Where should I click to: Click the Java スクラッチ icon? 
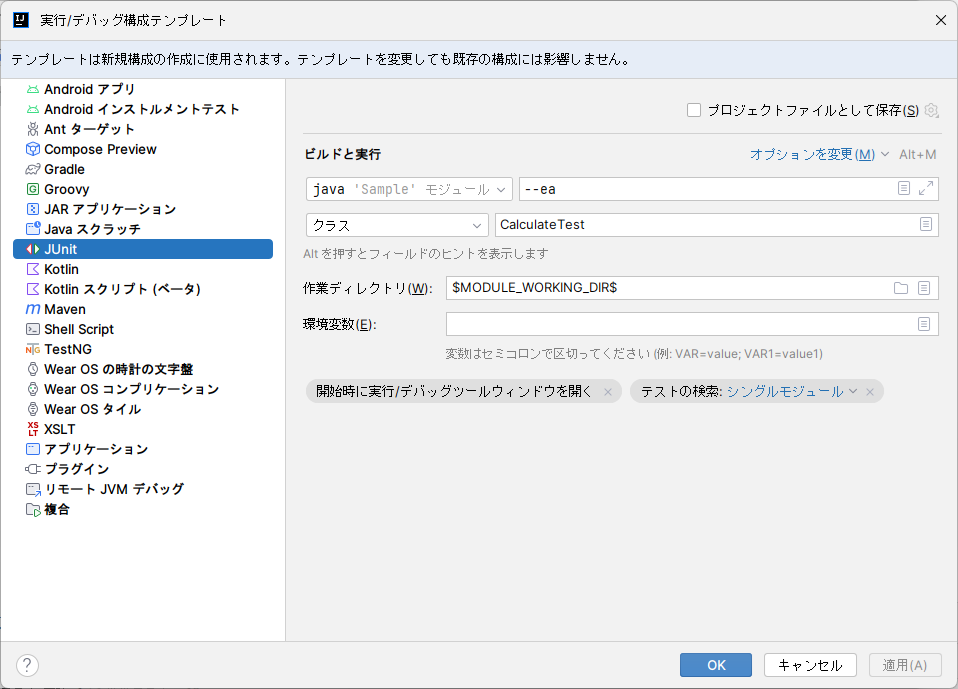(x=33, y=230)
